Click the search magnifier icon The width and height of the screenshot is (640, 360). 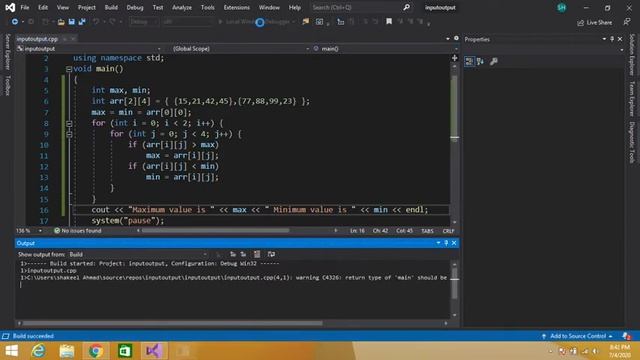point(407,7)
